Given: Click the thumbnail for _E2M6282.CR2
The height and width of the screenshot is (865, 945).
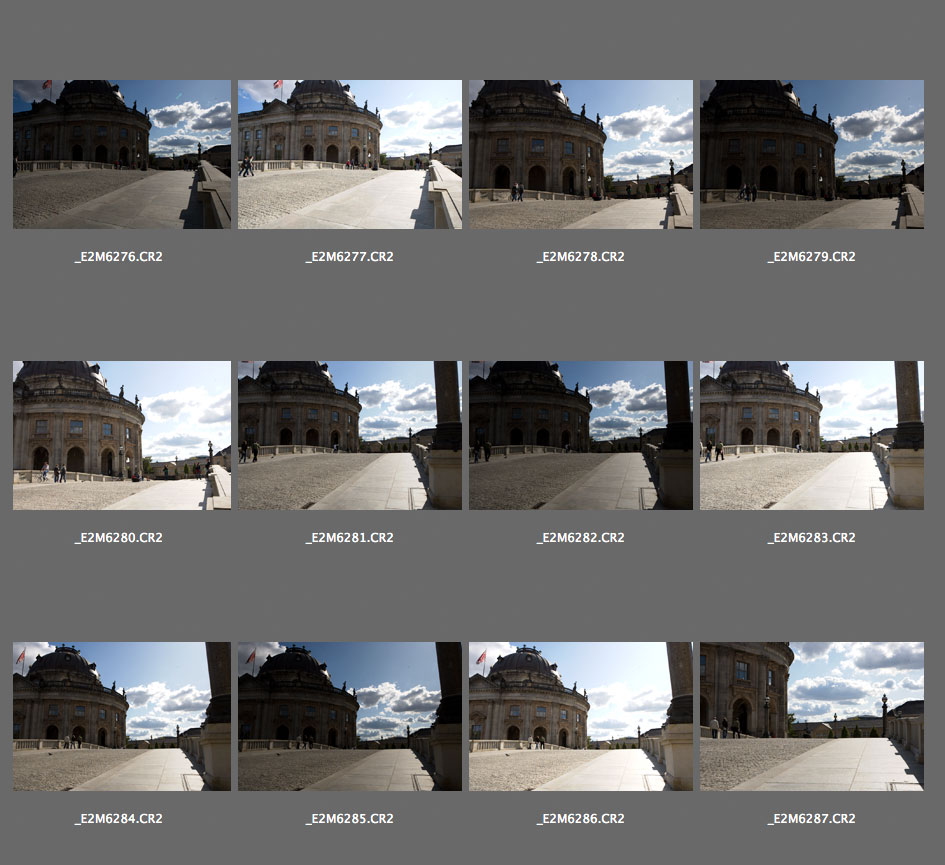Looking at the screenshot, I should point(580,435).
